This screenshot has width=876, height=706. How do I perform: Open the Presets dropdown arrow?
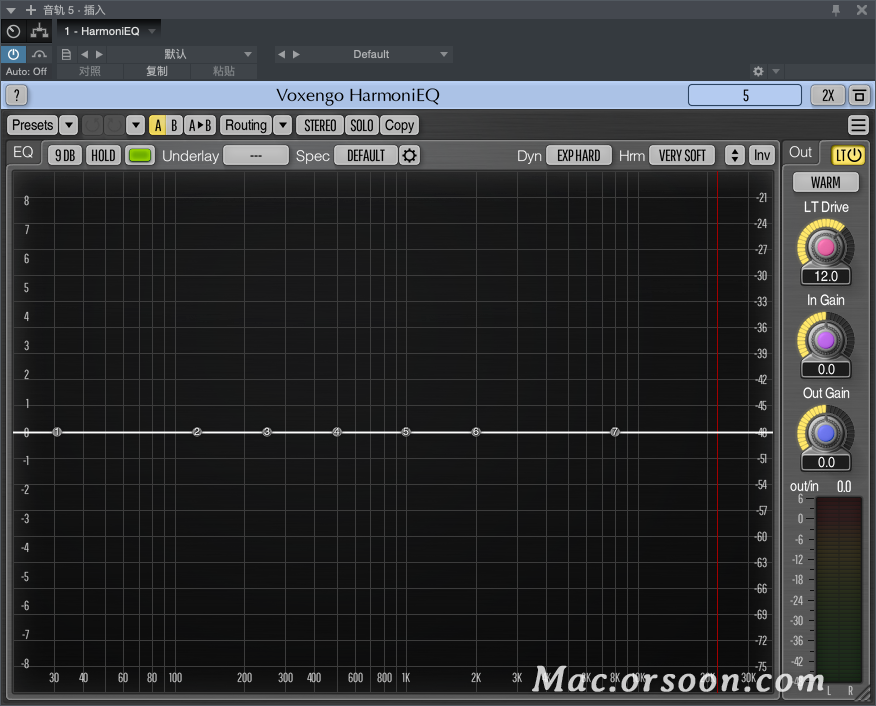click(x=67, y=125)
